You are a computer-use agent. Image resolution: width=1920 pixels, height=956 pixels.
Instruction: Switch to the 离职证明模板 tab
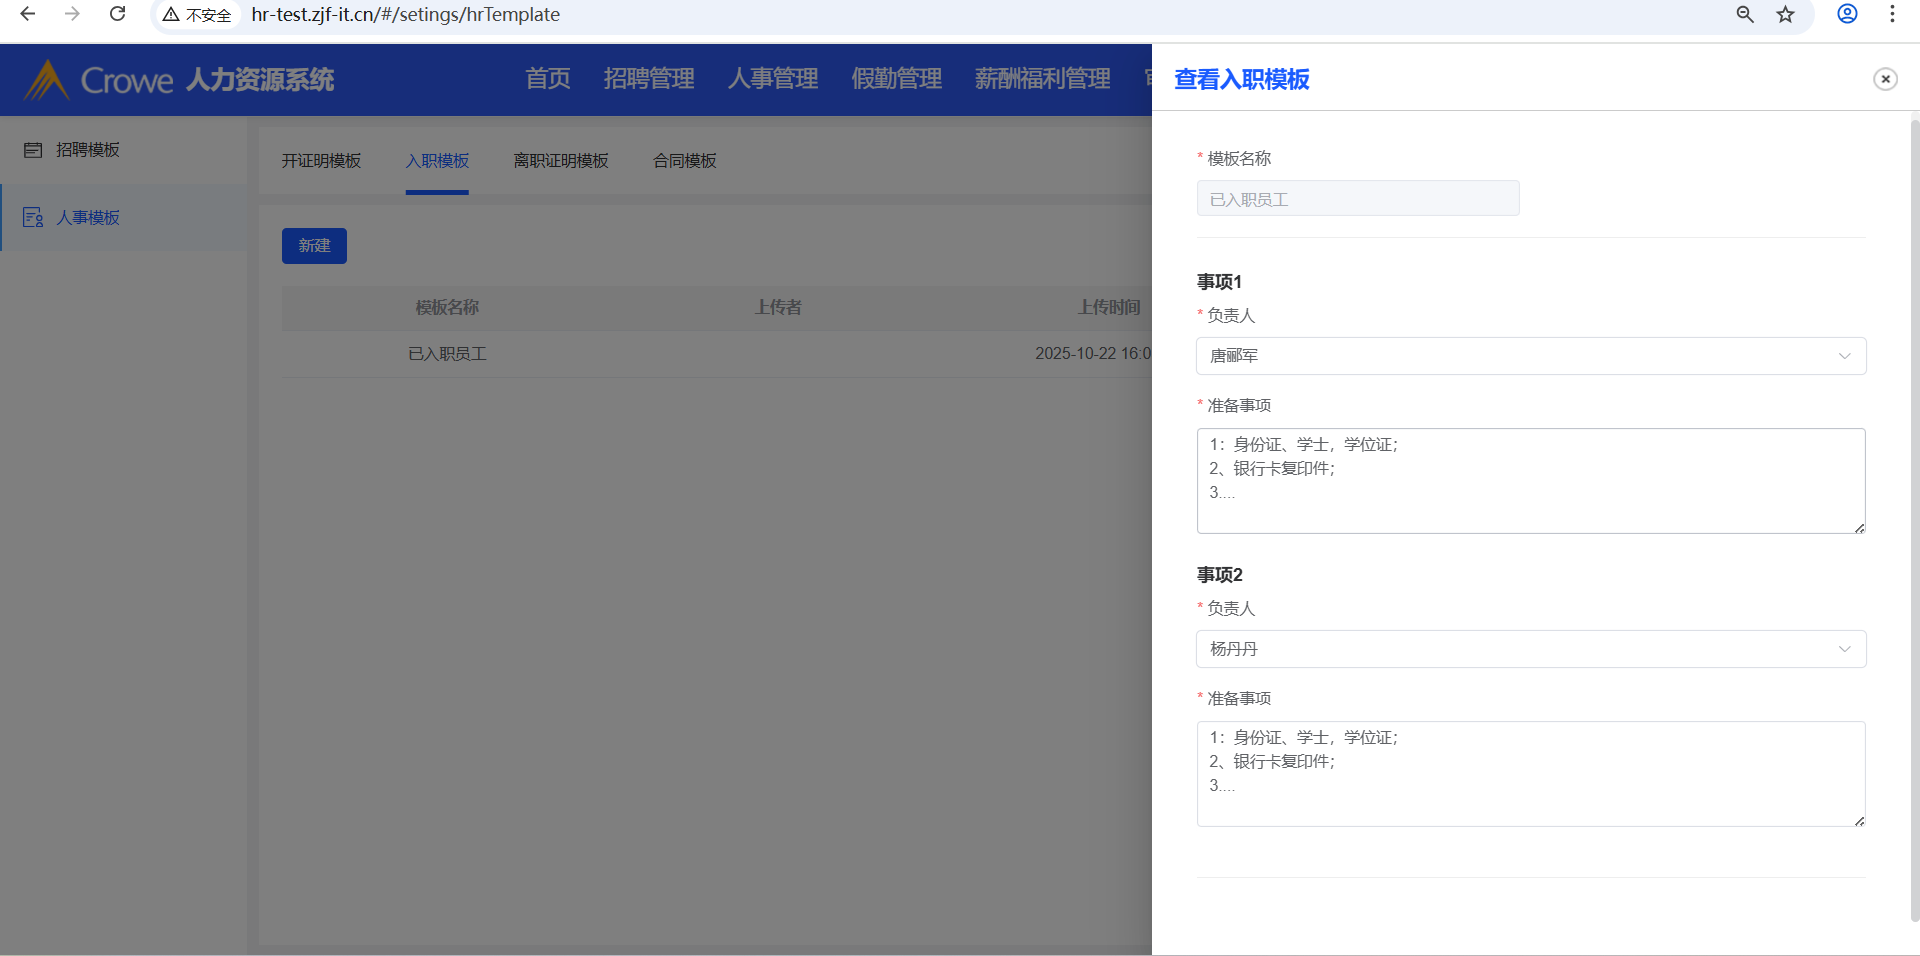pyautogui.click(x=560, y=161)
